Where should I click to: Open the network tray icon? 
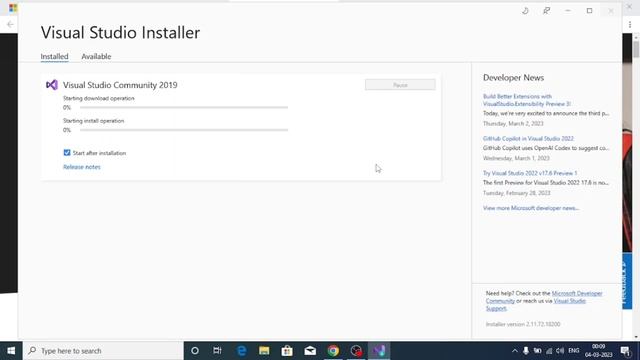(x=549, y=351)
